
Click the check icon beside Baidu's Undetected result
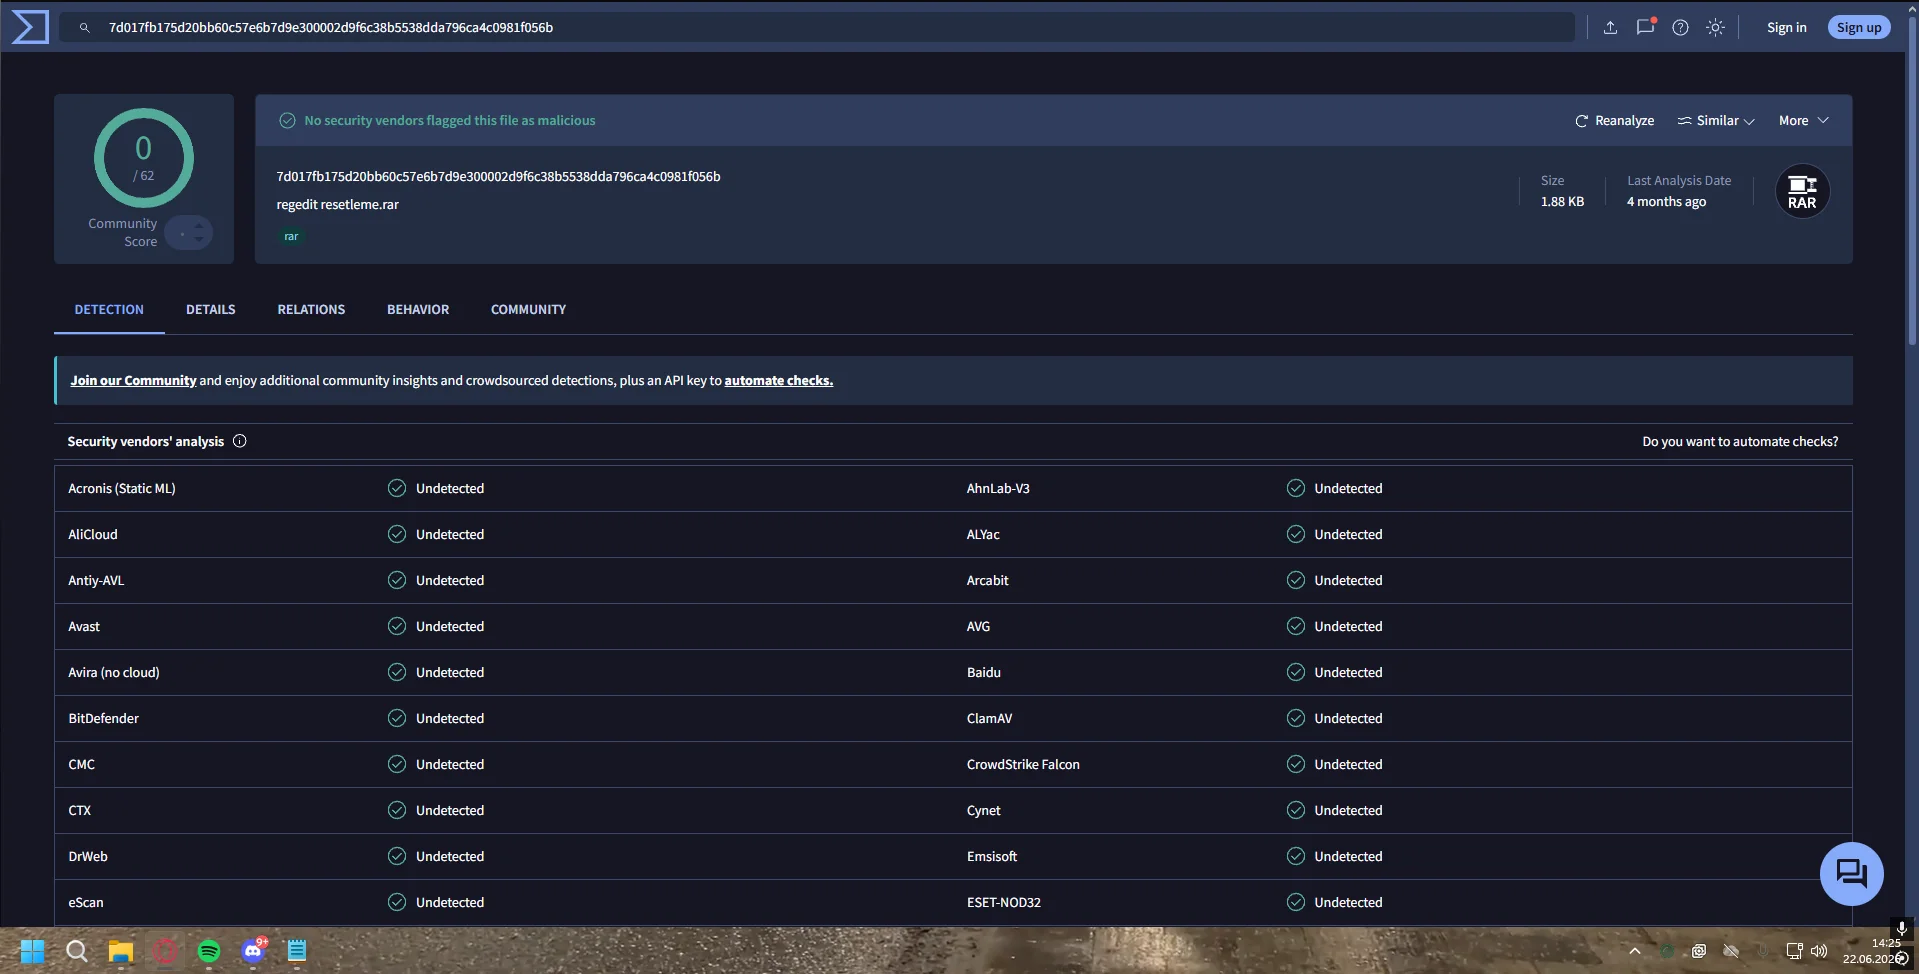click(x=1296, y=672)
